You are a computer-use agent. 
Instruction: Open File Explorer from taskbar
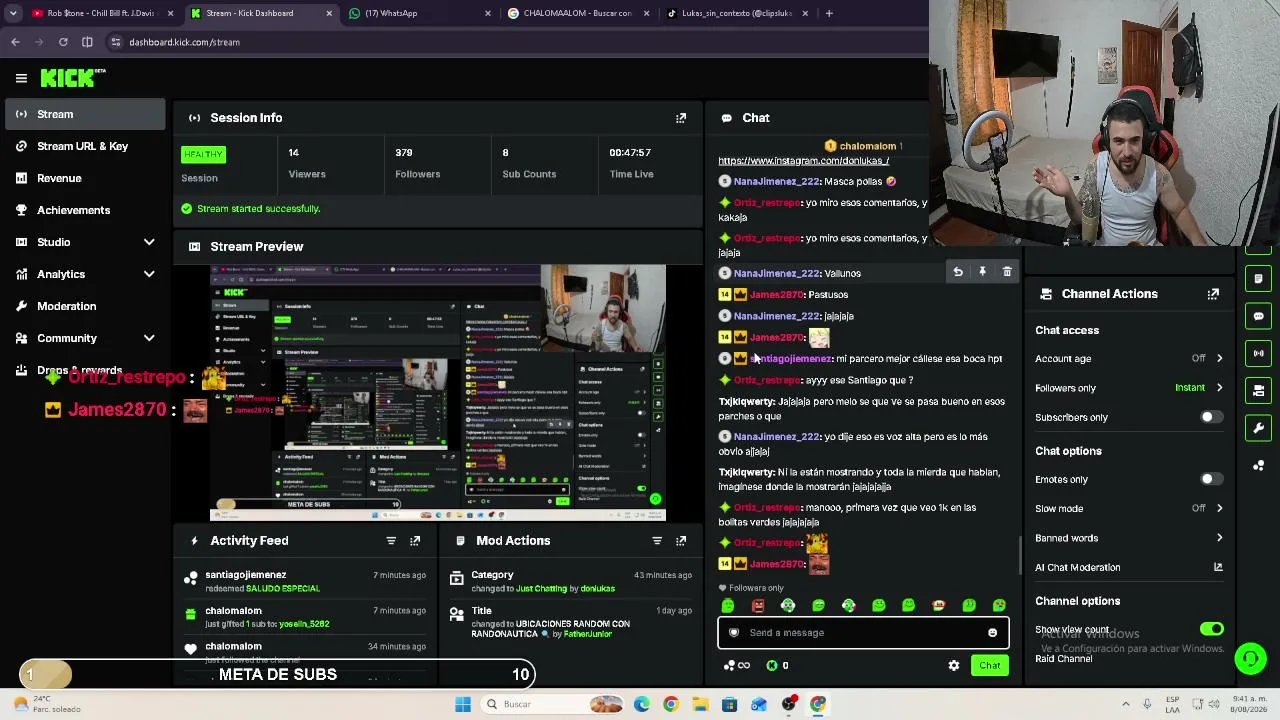[700, 704]
